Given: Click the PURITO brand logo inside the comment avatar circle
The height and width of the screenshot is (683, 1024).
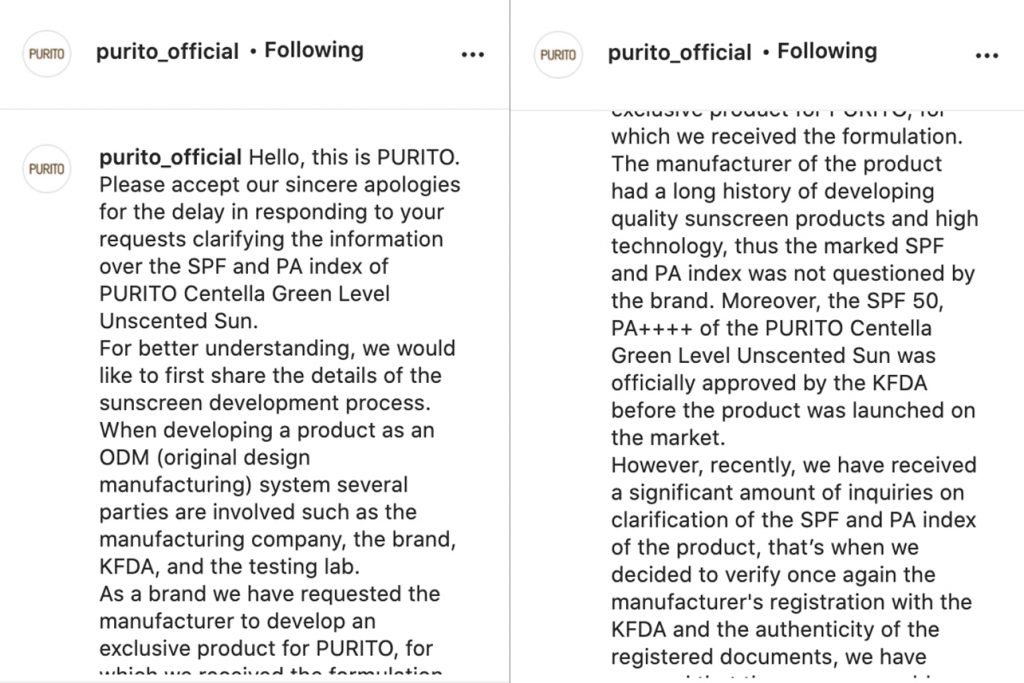Looking at the screenshot, I should click(x=46, y=169).
